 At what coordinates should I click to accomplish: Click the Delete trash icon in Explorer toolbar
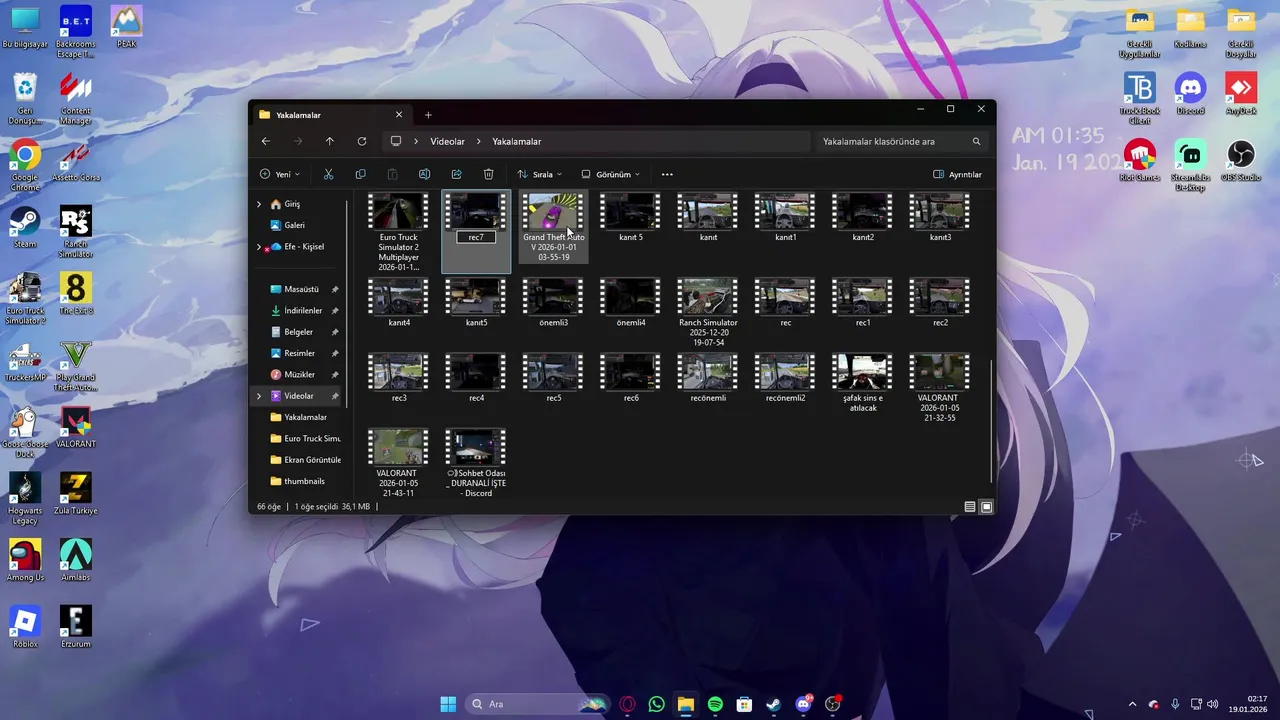point(488,174)
